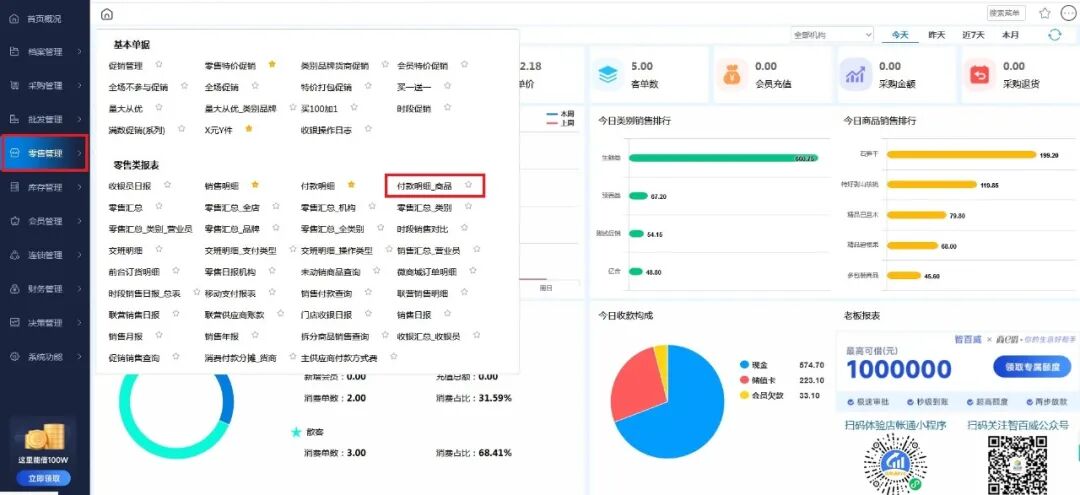The height and width of the screenshot is (495, 1080).
Task: Open the 全部机构 dropdown
Action: [x=832, y=35]
